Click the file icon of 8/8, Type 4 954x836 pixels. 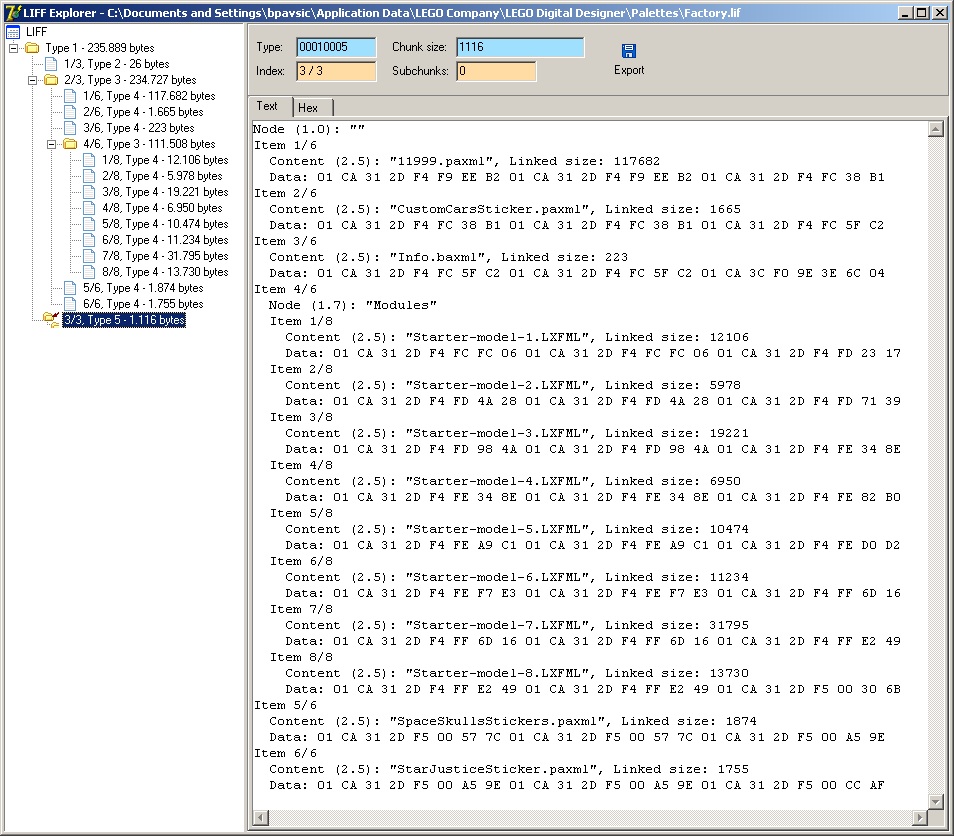pos(89,272)
